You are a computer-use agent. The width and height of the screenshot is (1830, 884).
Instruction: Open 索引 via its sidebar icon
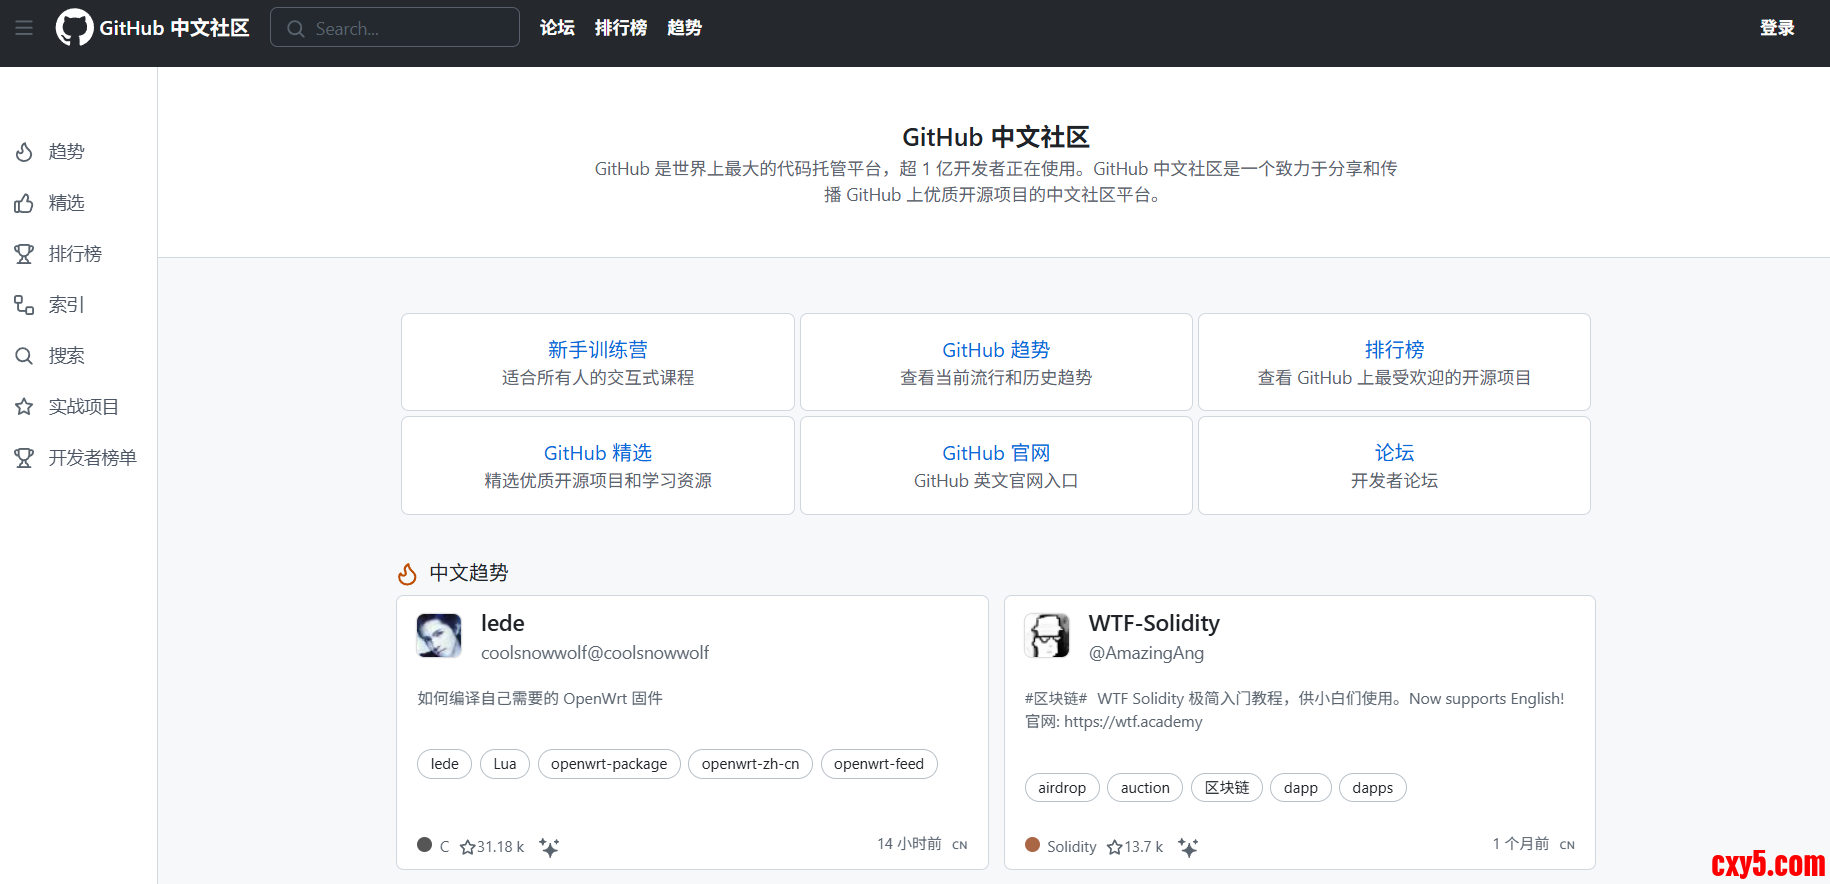(x=24, y=305)
